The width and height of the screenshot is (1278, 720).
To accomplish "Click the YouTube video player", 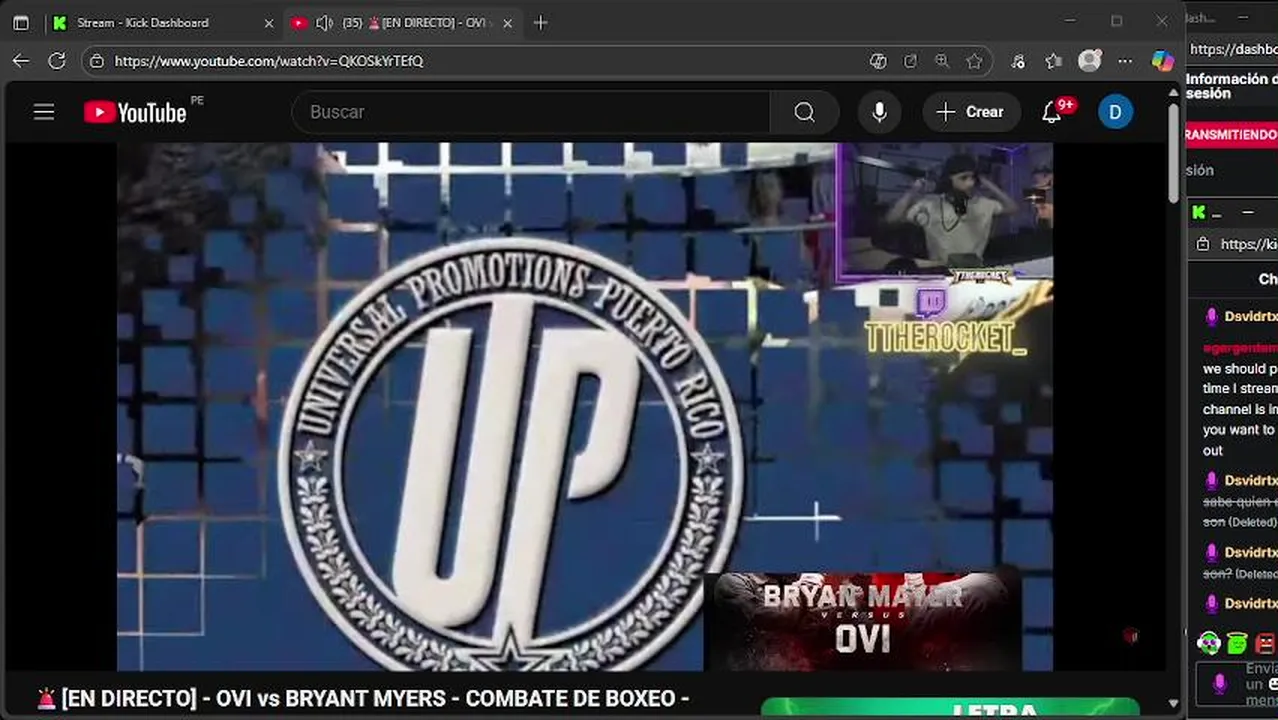I will 585,406.
